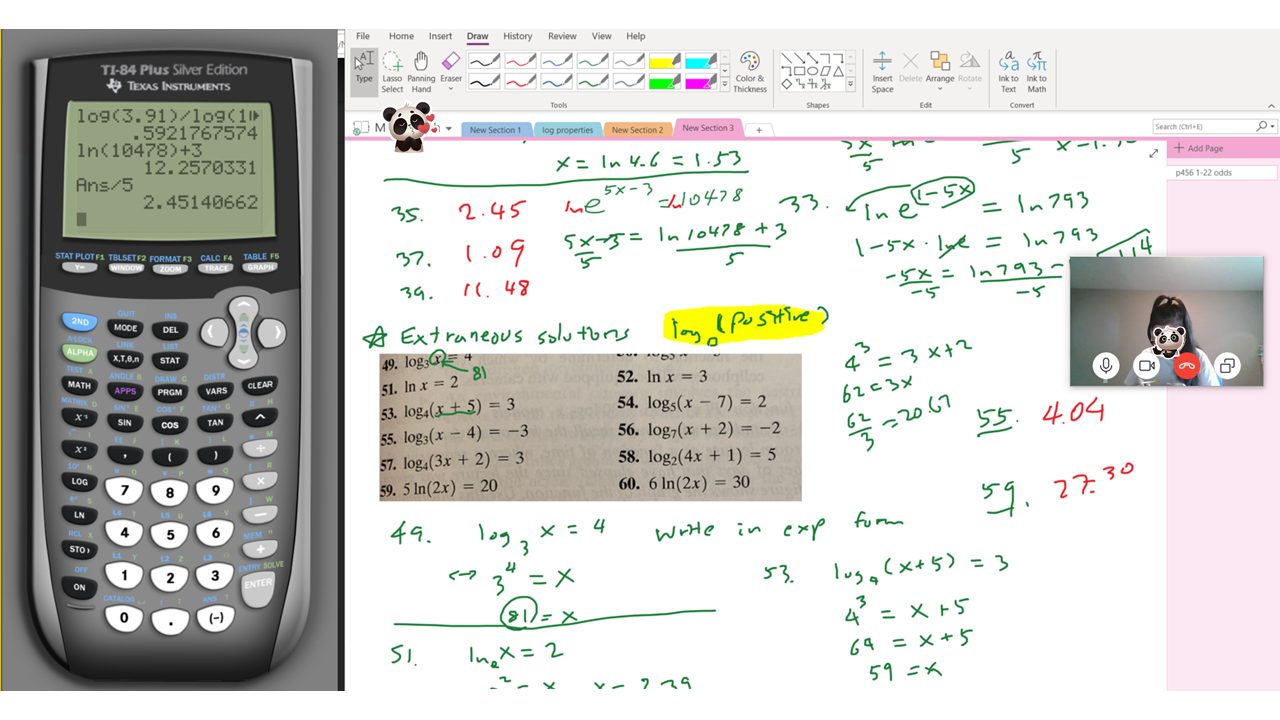Open the Arrange dropdown menu
Screen dimensions: 1280x720
(x=940, y=71)
